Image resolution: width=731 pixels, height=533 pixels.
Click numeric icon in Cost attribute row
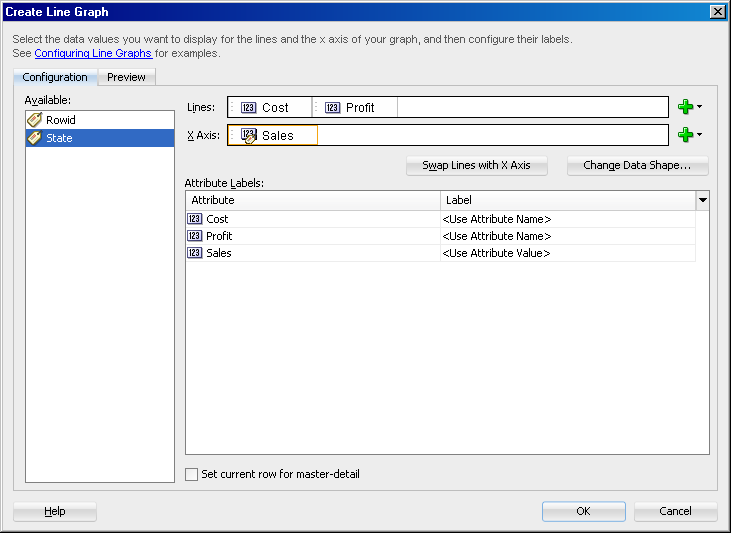[x=194, y=219]
